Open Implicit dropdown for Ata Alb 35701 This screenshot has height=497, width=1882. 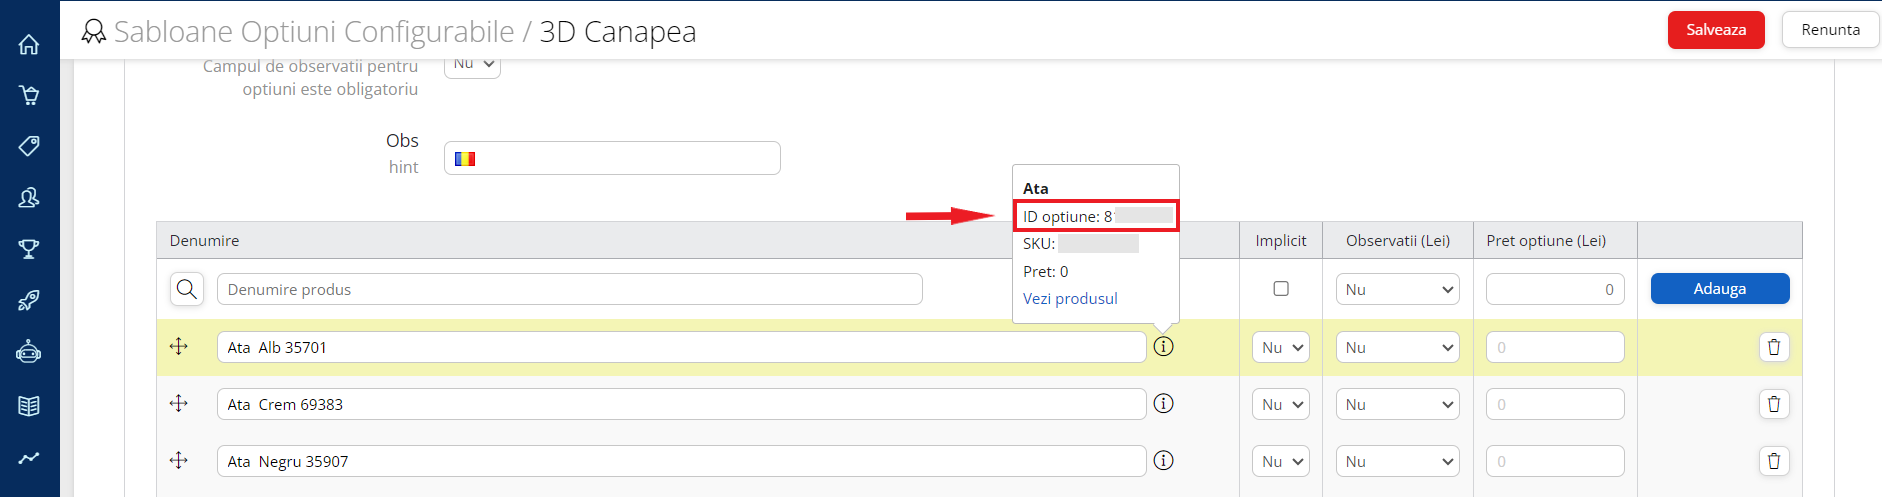click(1281, 347)
